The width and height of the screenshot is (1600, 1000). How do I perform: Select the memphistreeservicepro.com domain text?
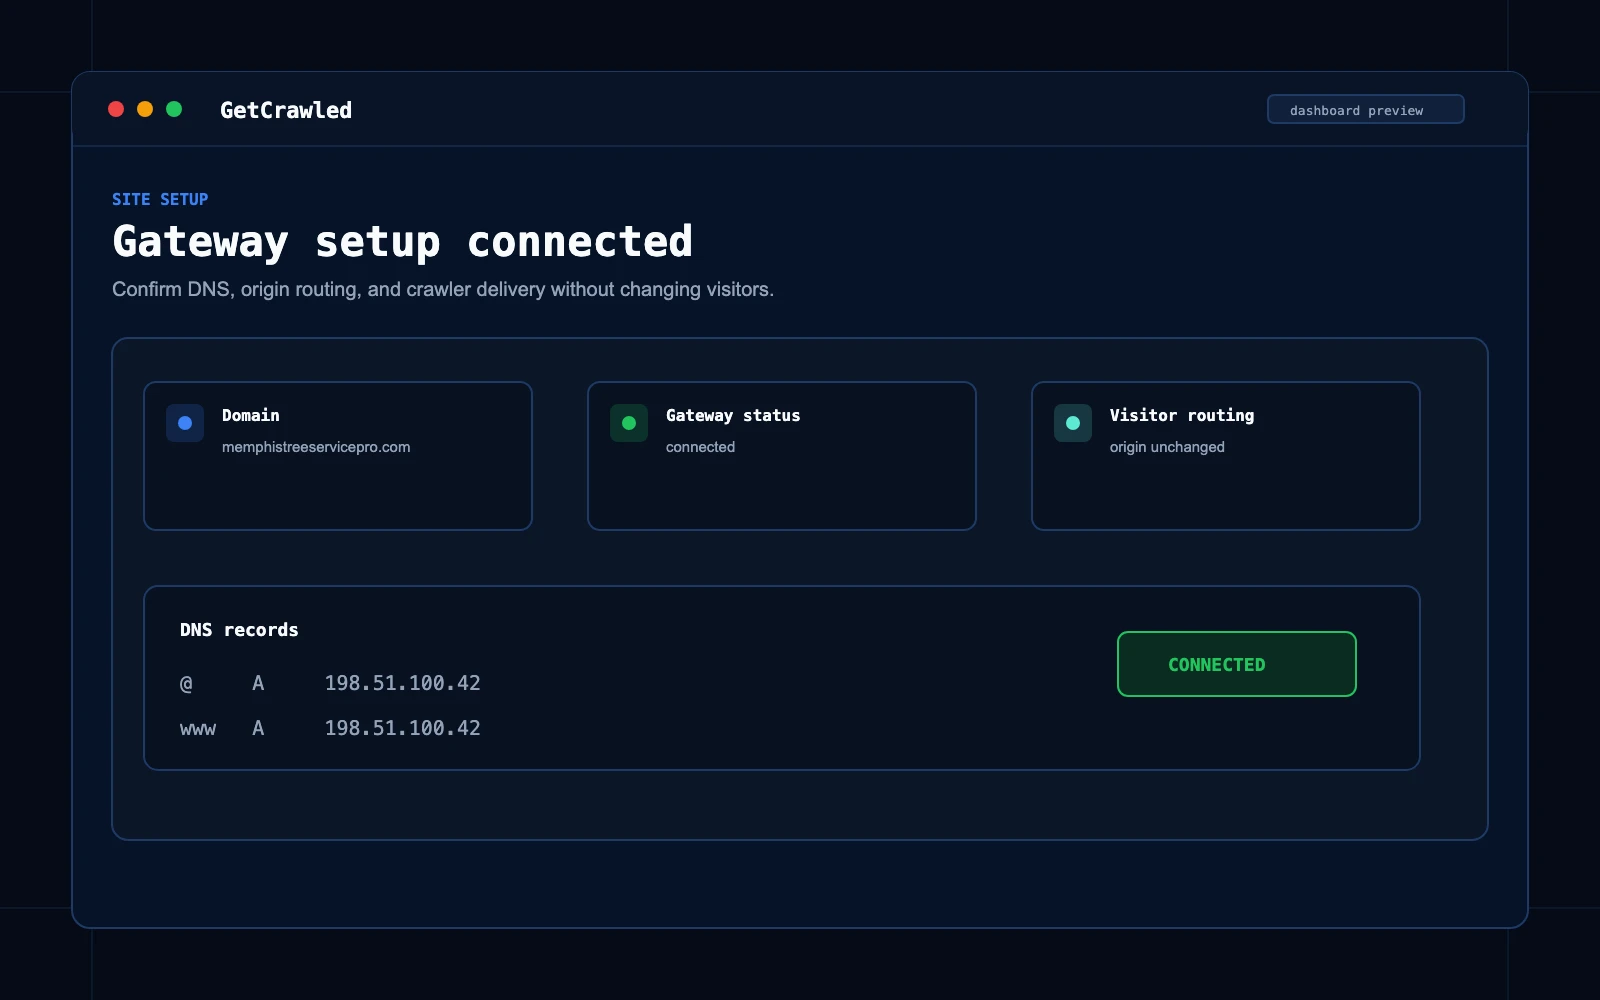[316, 447]
